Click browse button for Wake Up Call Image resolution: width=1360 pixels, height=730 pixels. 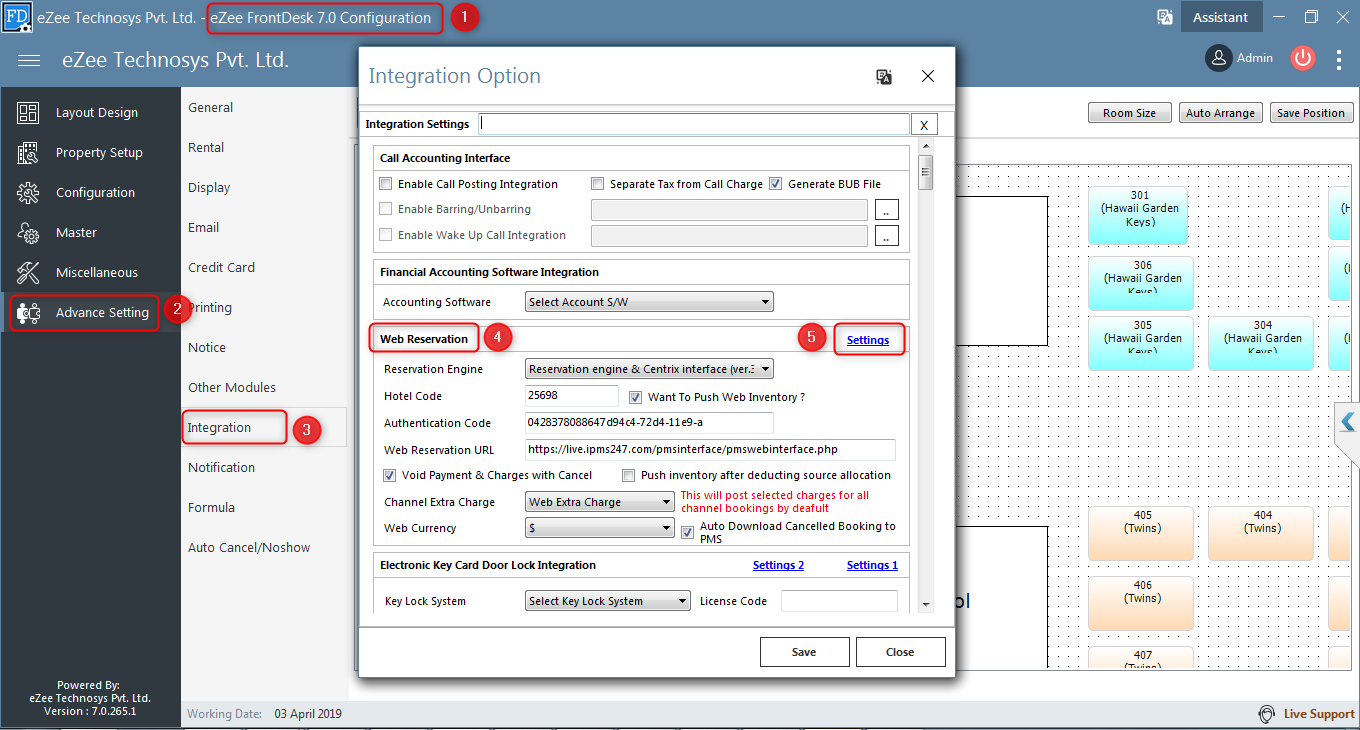(887, 236)
